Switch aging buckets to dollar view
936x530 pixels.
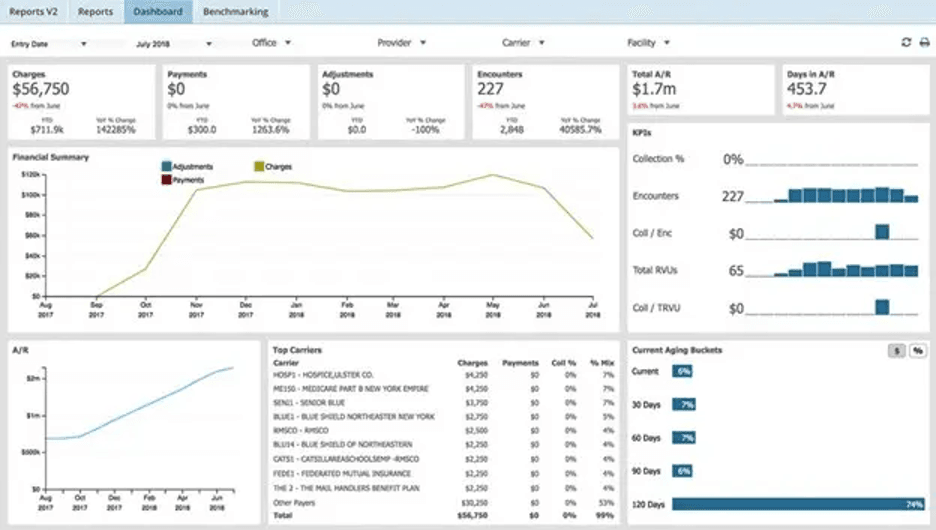click(897, 350)
